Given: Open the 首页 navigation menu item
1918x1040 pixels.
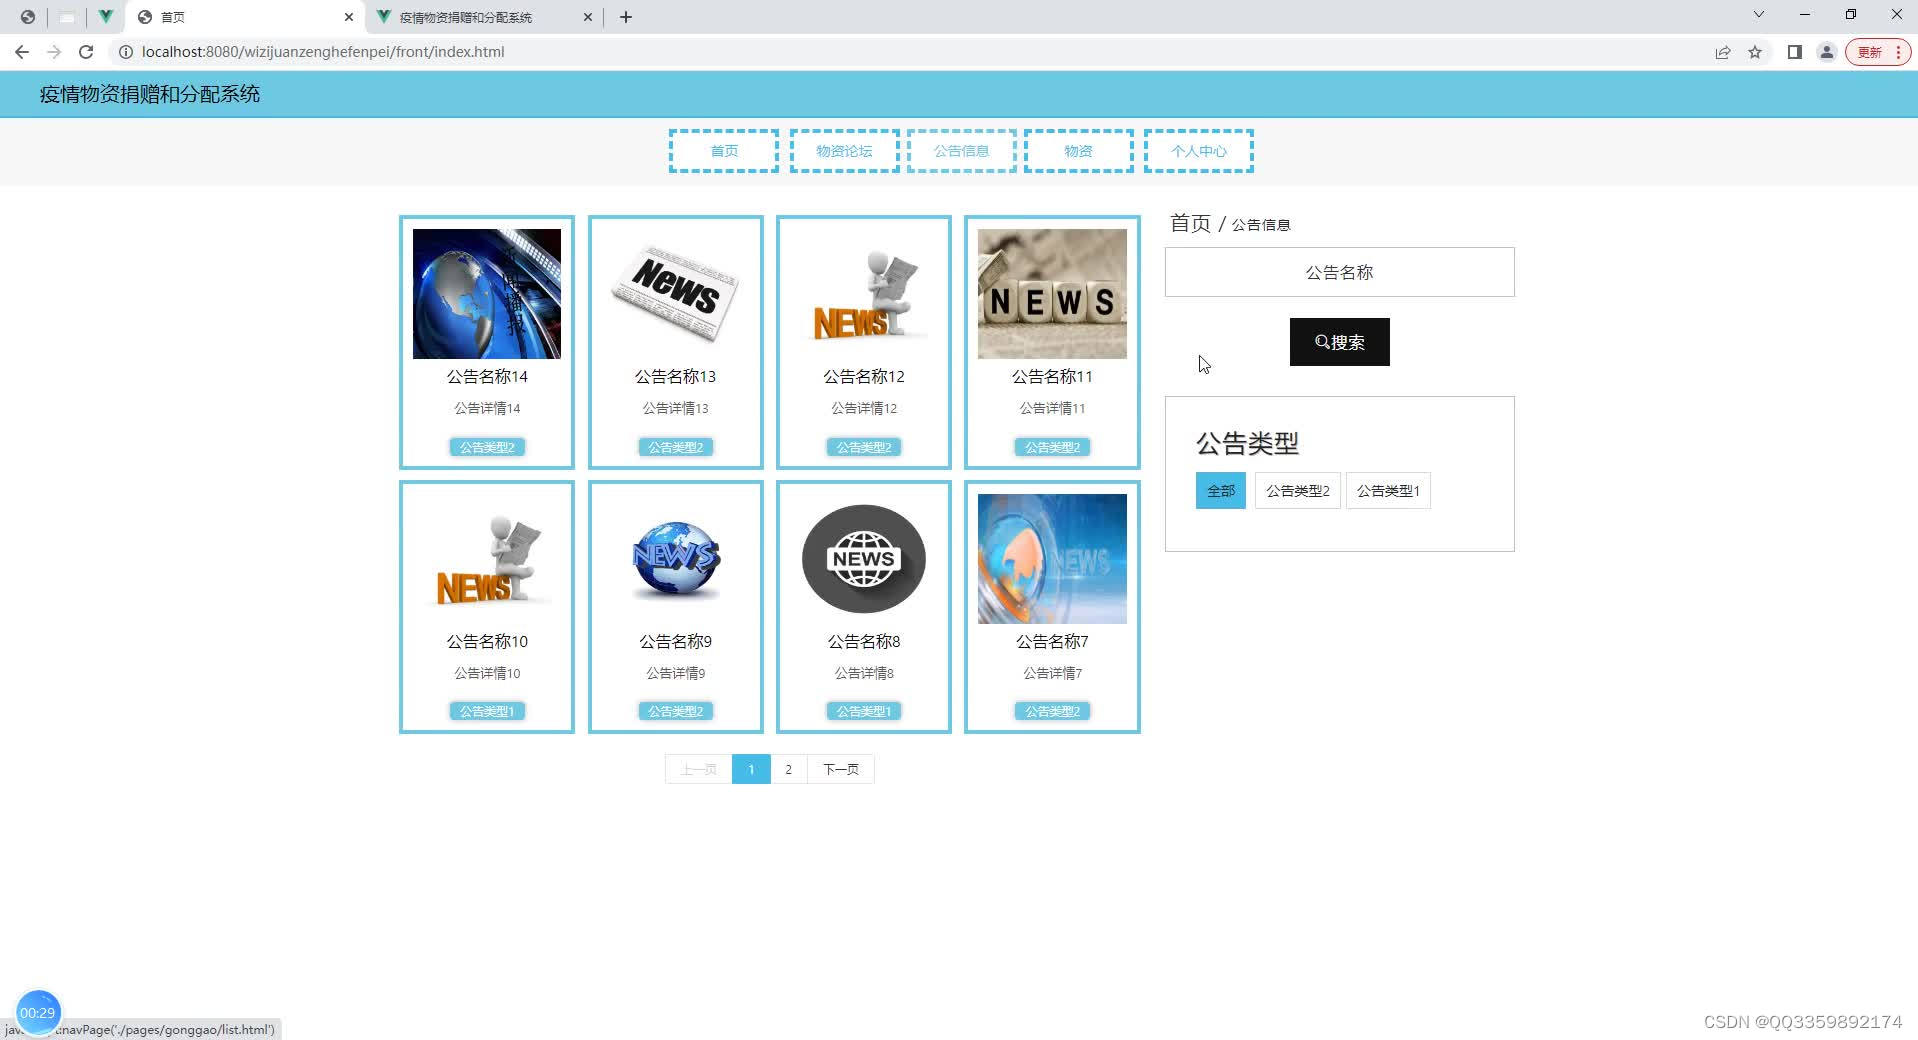Looking at the screenshot, I should (x=724, y=151).
